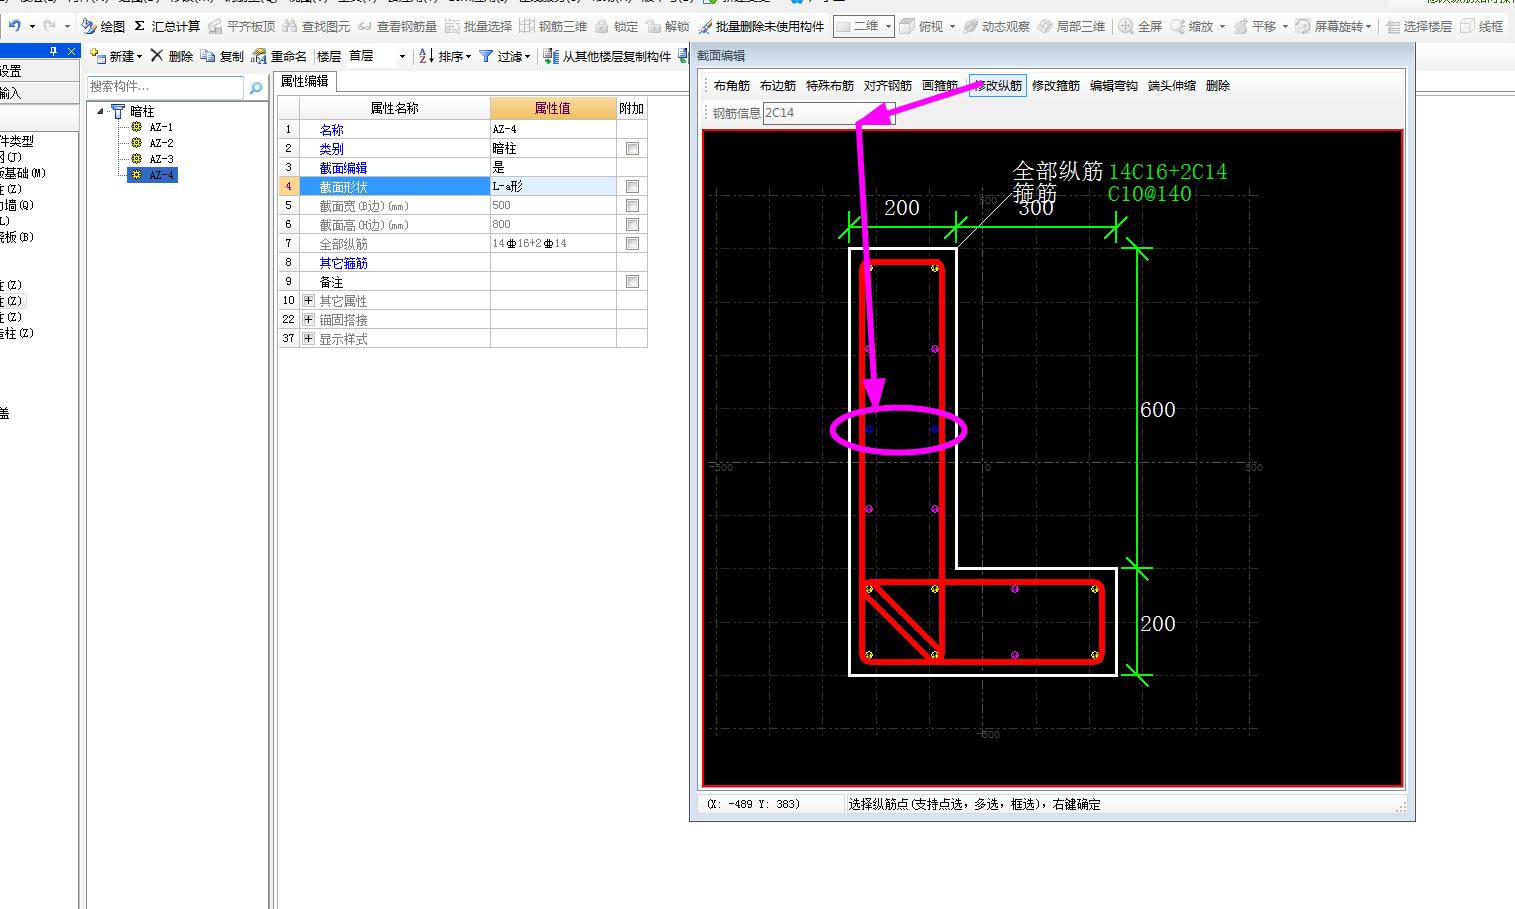Select the 对齐钢筋 menu item

888,86
